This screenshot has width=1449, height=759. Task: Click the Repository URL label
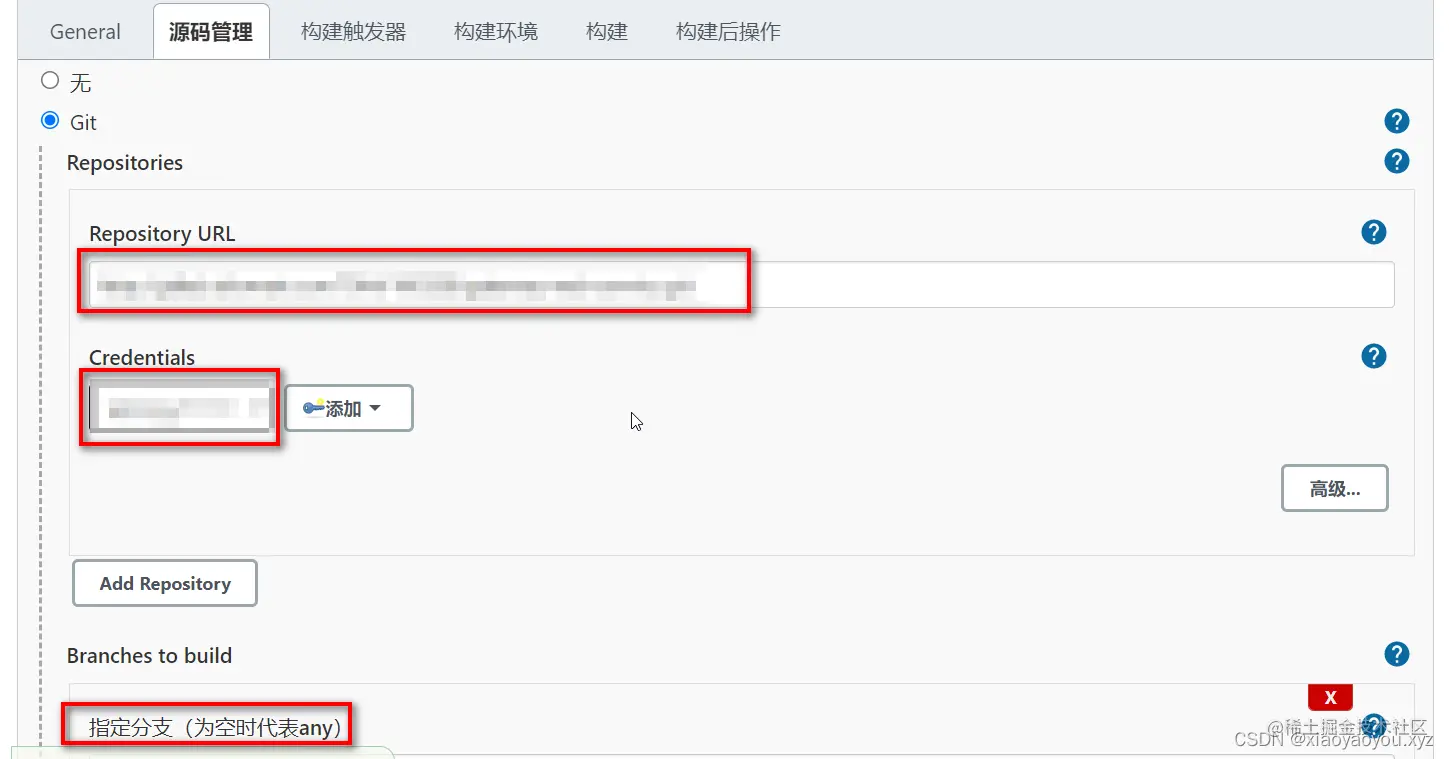click(162, 234)
